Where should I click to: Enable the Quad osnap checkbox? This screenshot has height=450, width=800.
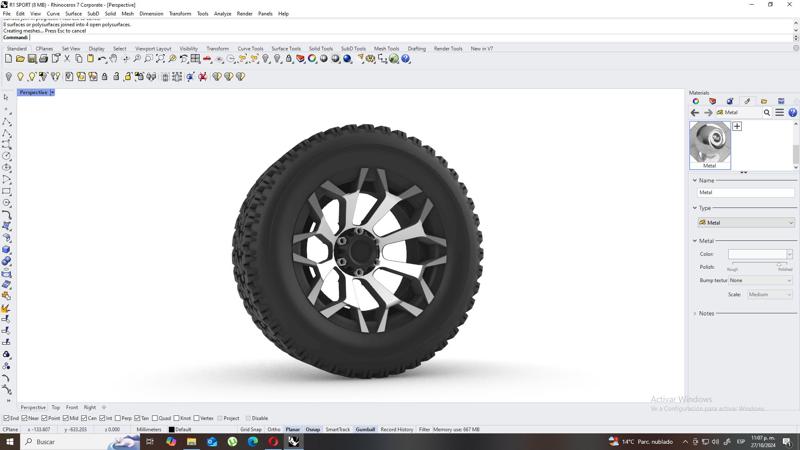pyautogui.click(x=155, y=418)
